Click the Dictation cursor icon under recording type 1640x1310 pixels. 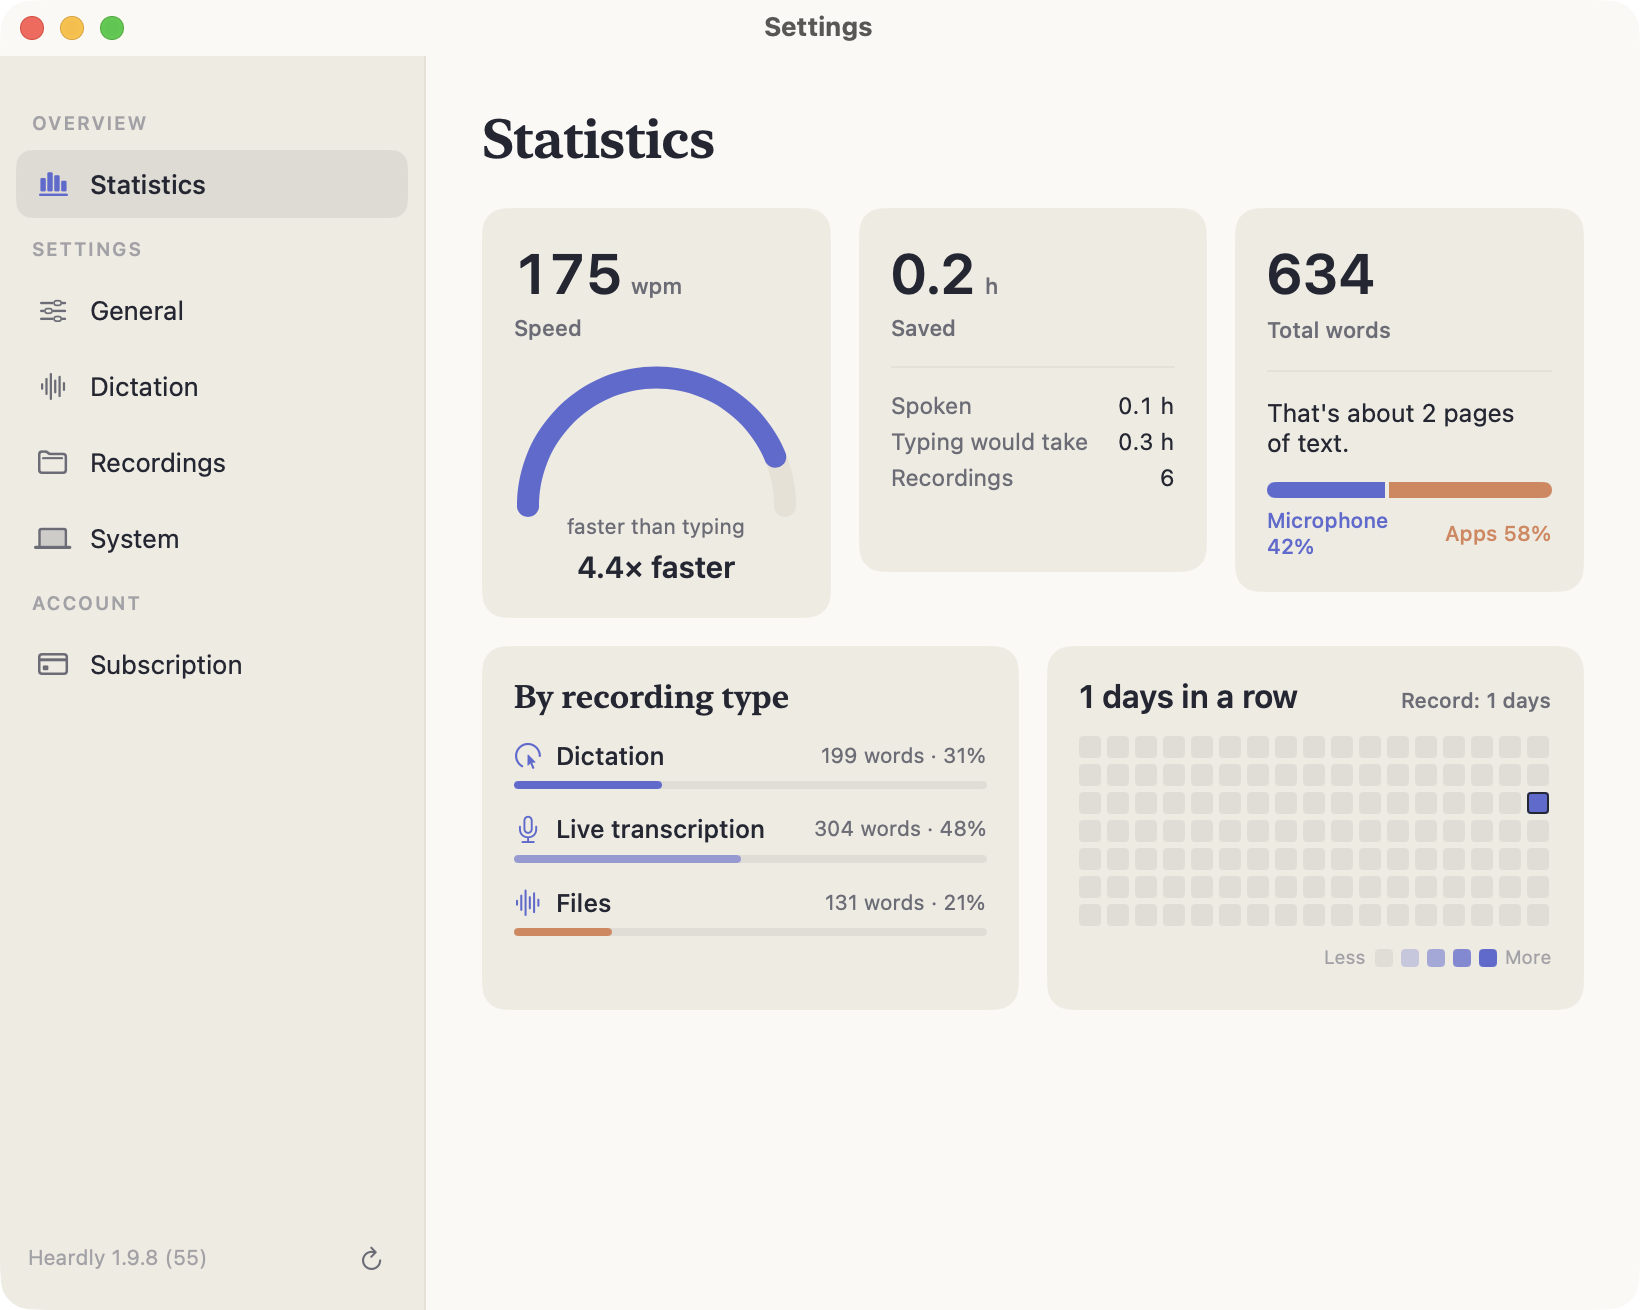point(528,756)
